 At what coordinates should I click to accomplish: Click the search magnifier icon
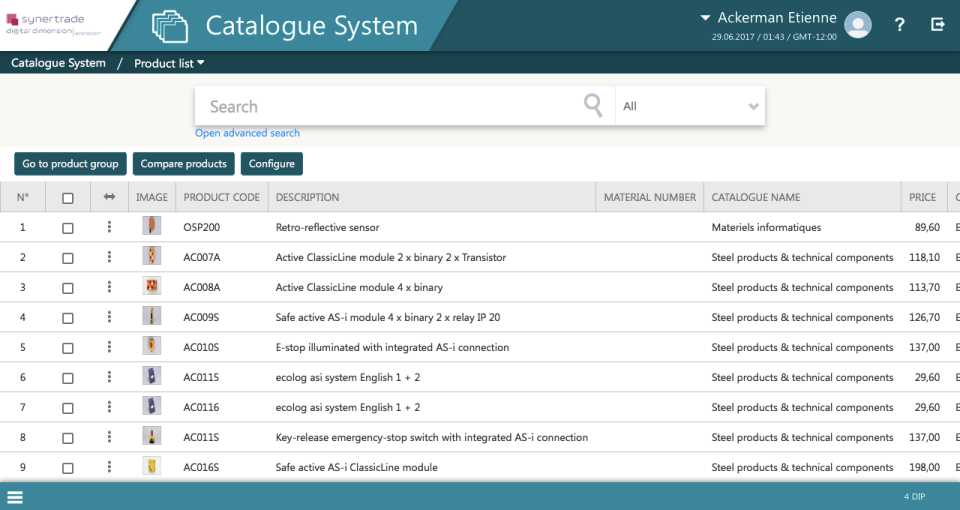[593, 106]
